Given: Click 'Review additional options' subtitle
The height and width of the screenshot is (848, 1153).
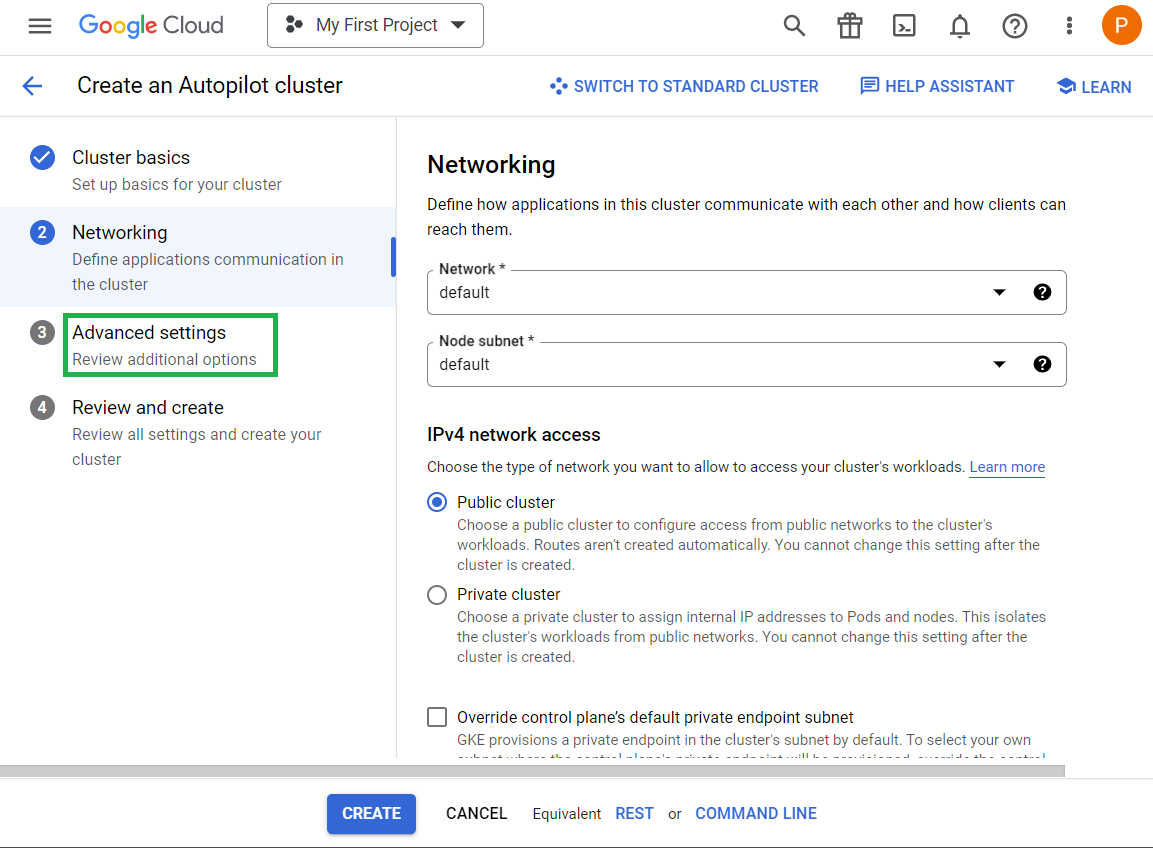Looking at the screenshot, I should (x=164, y=360).
